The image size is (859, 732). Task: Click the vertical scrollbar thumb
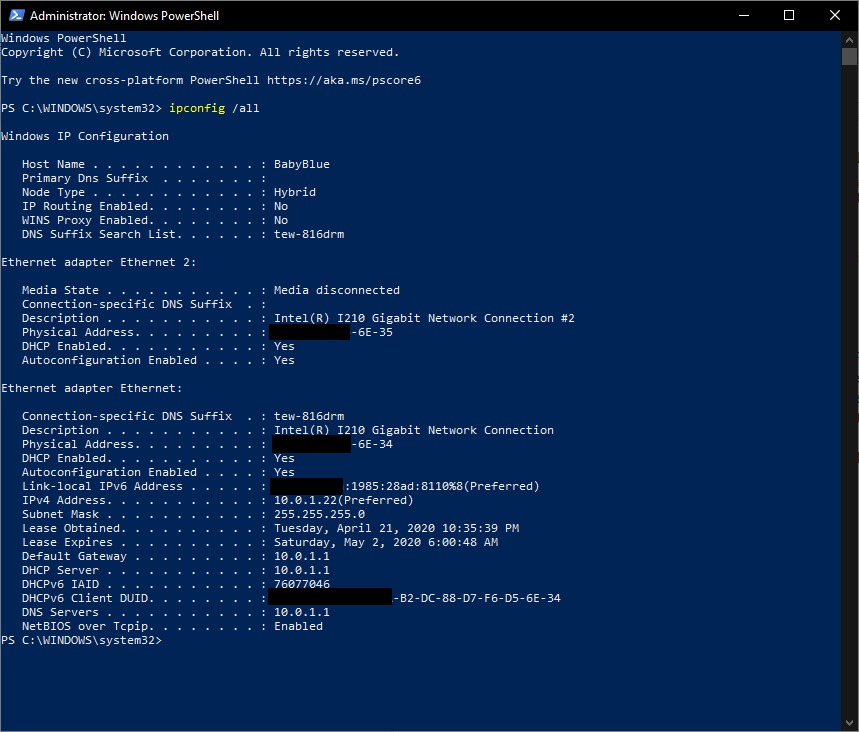point(849,56)
